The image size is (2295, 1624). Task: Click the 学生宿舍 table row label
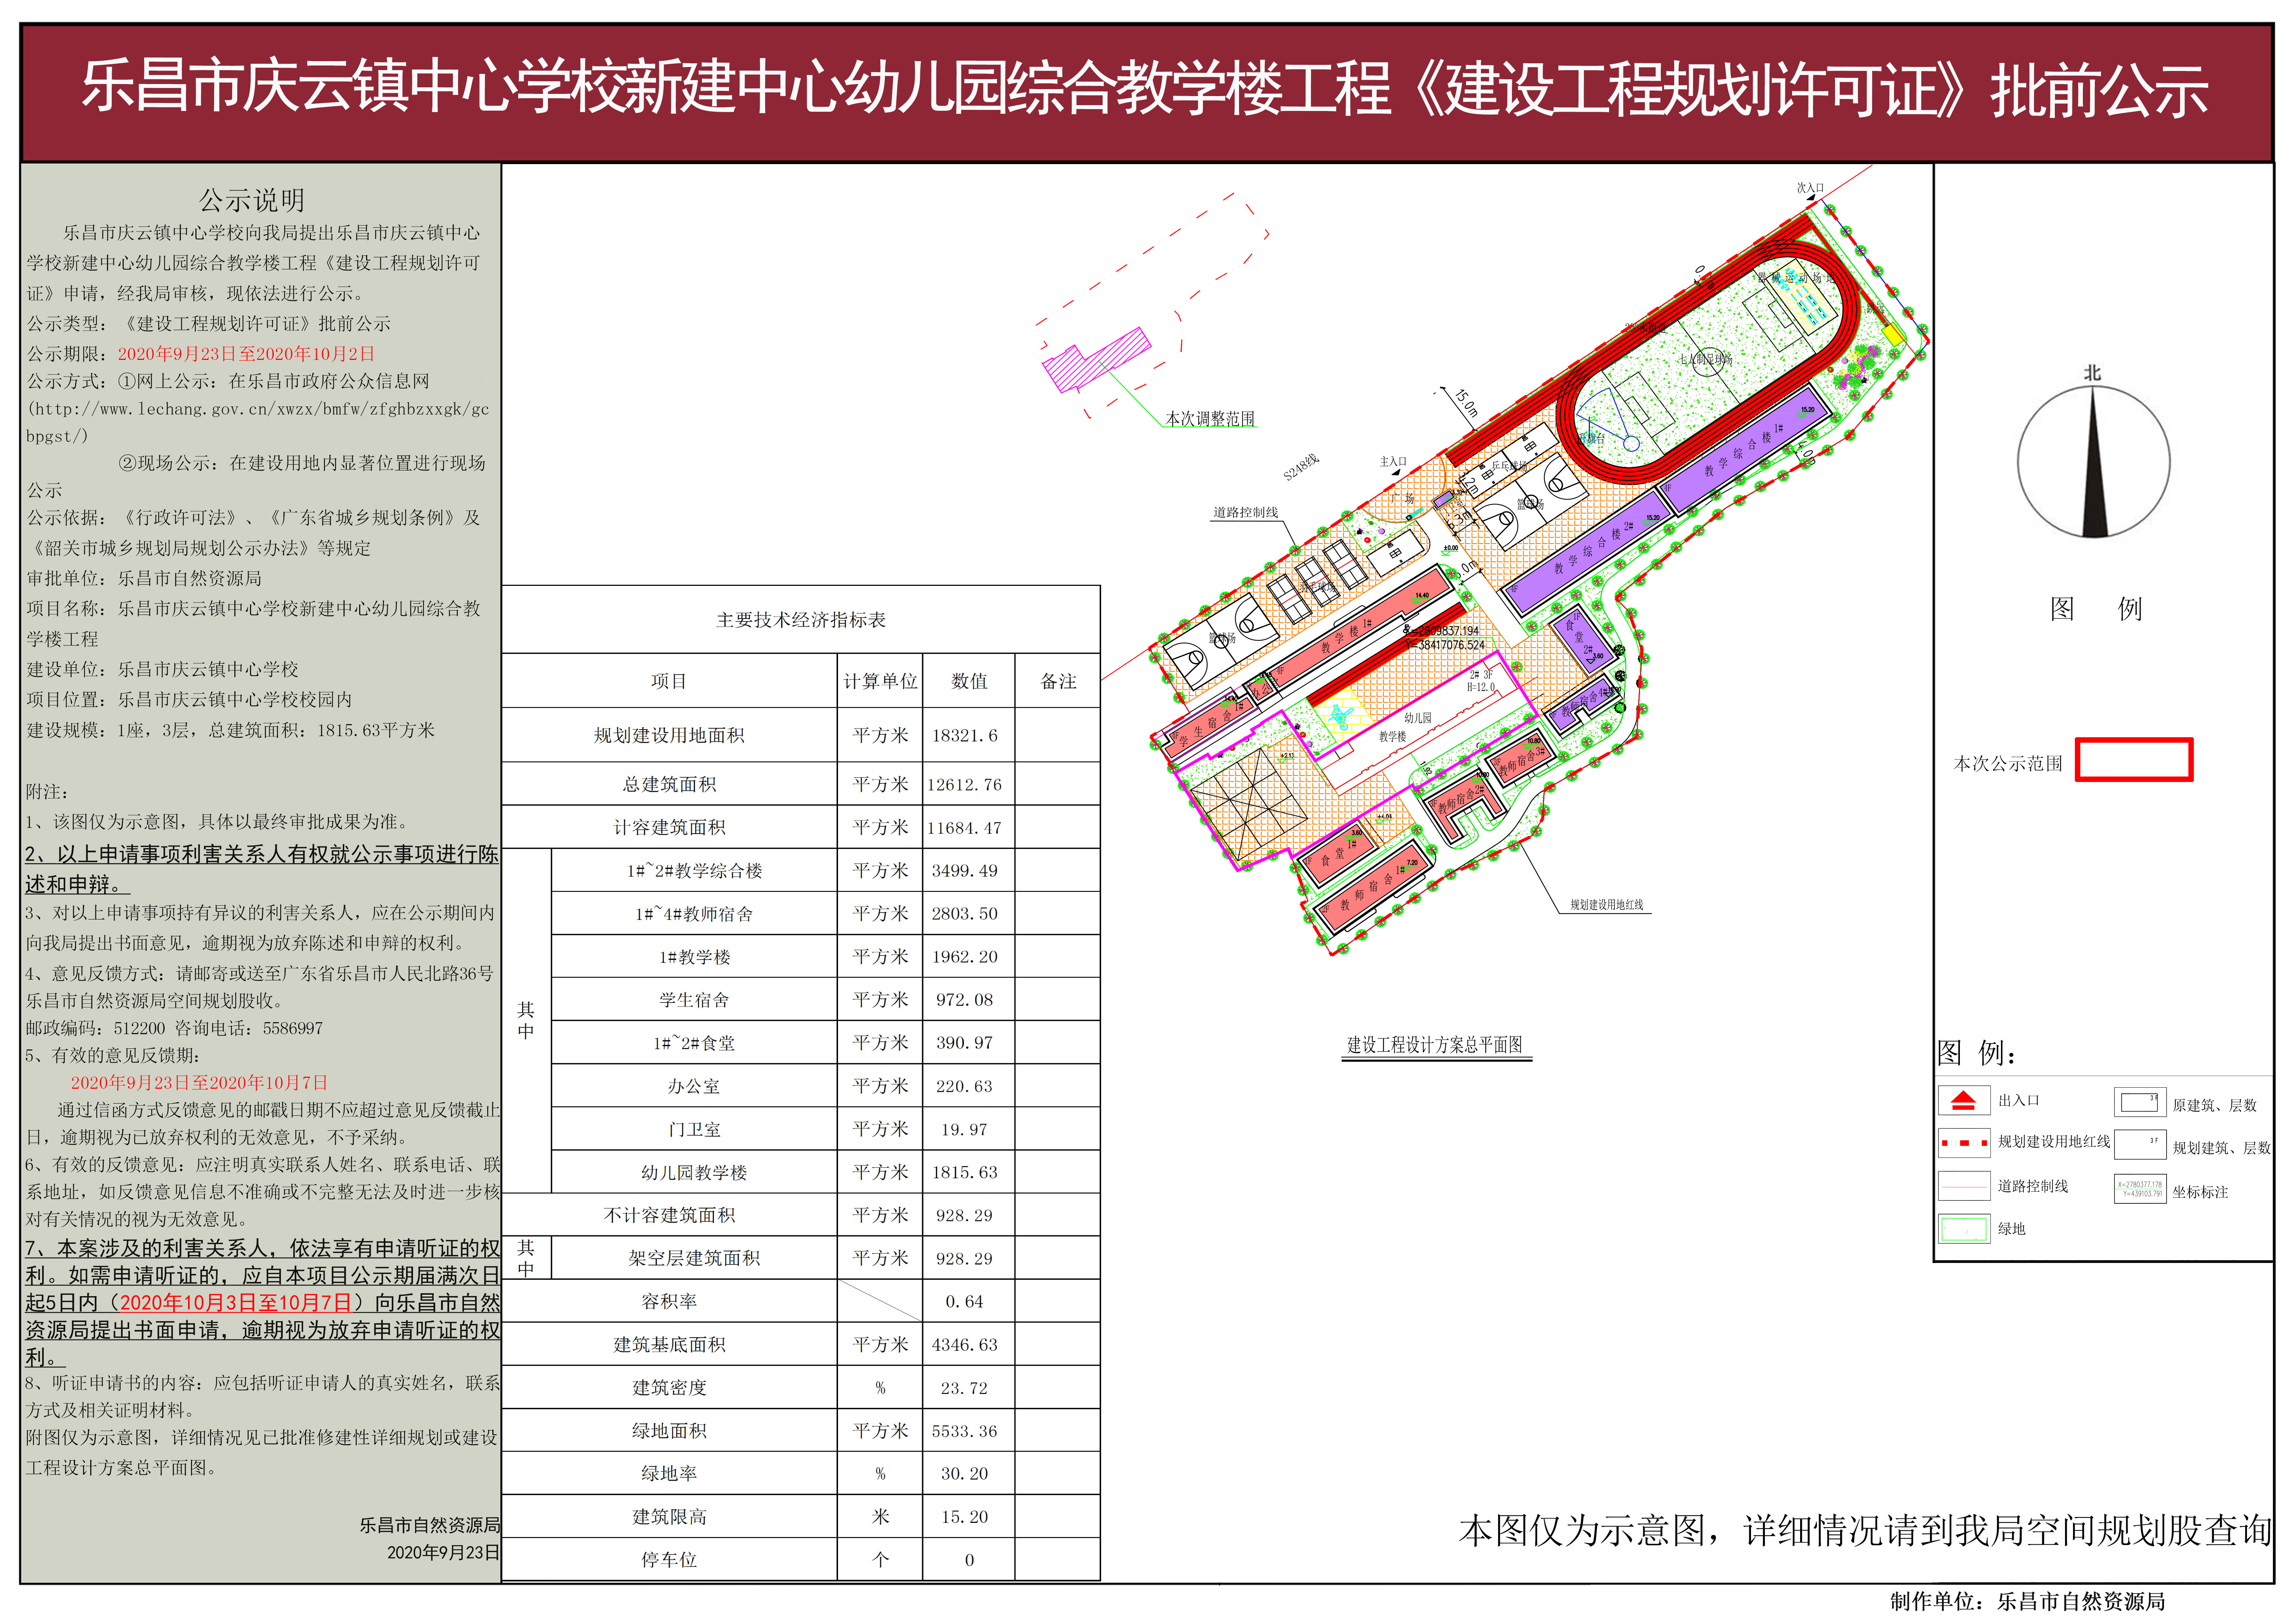click(694, 1000)
